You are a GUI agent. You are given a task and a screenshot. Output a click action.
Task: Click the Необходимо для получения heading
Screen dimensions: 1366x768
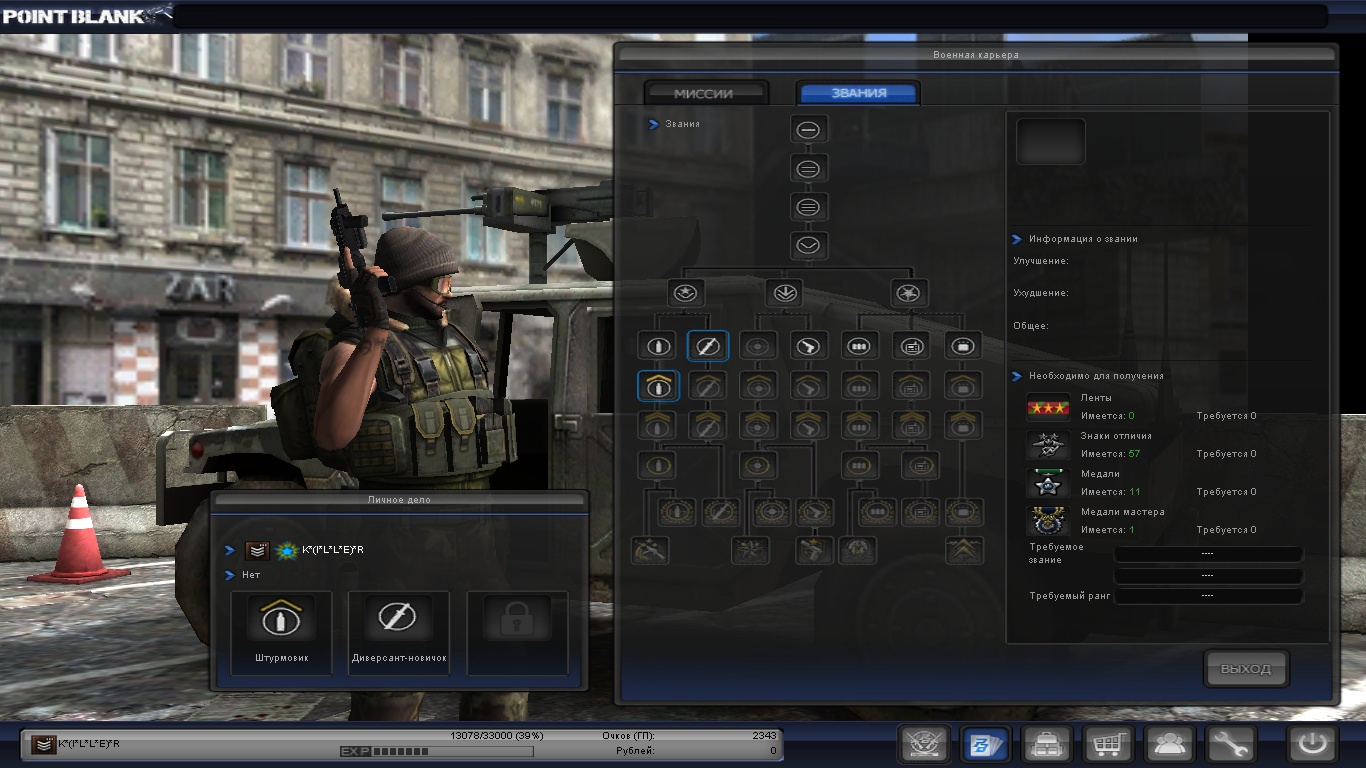coord(1096,376)
